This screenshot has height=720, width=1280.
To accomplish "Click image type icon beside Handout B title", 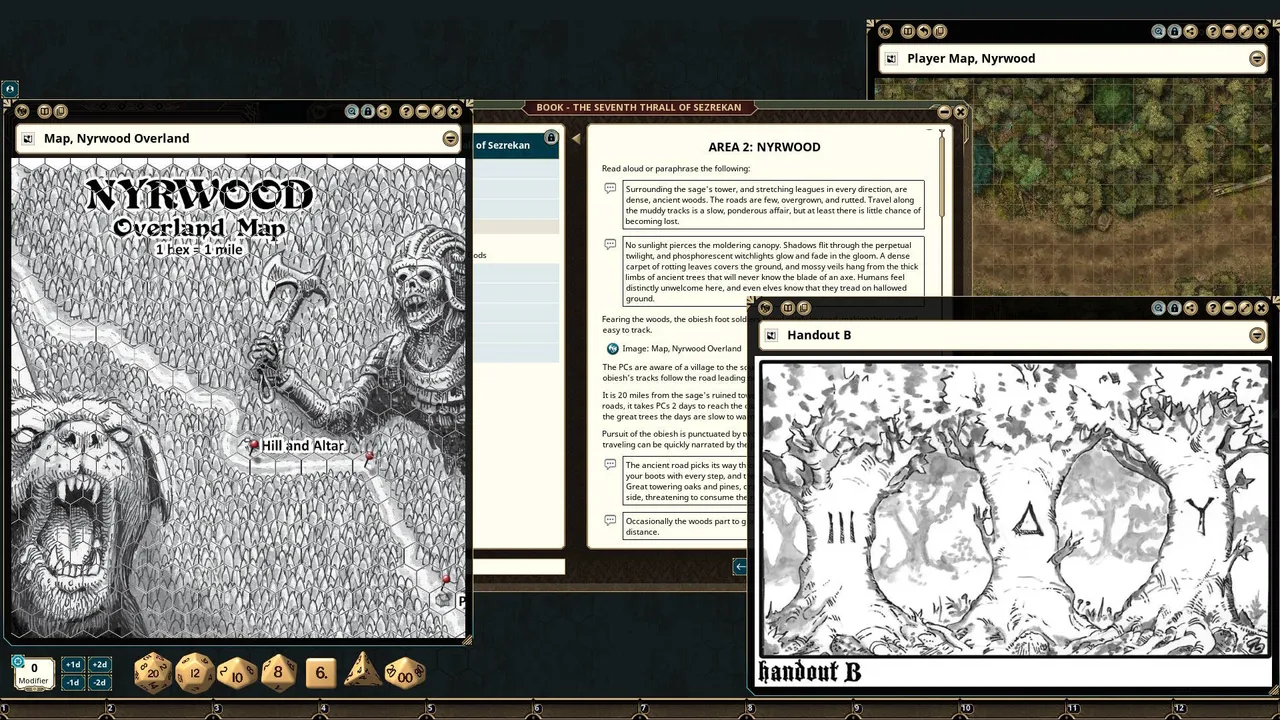I will coord(771,335).
